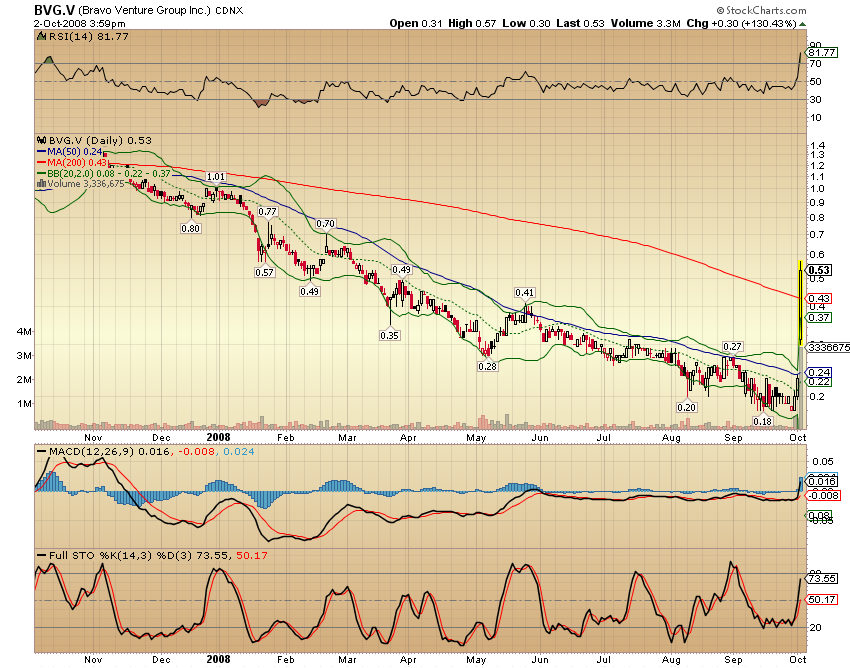Click the red 50.17 stochastic %D value tag
This screenshot has height=668, width=850.
coord(822,600)
